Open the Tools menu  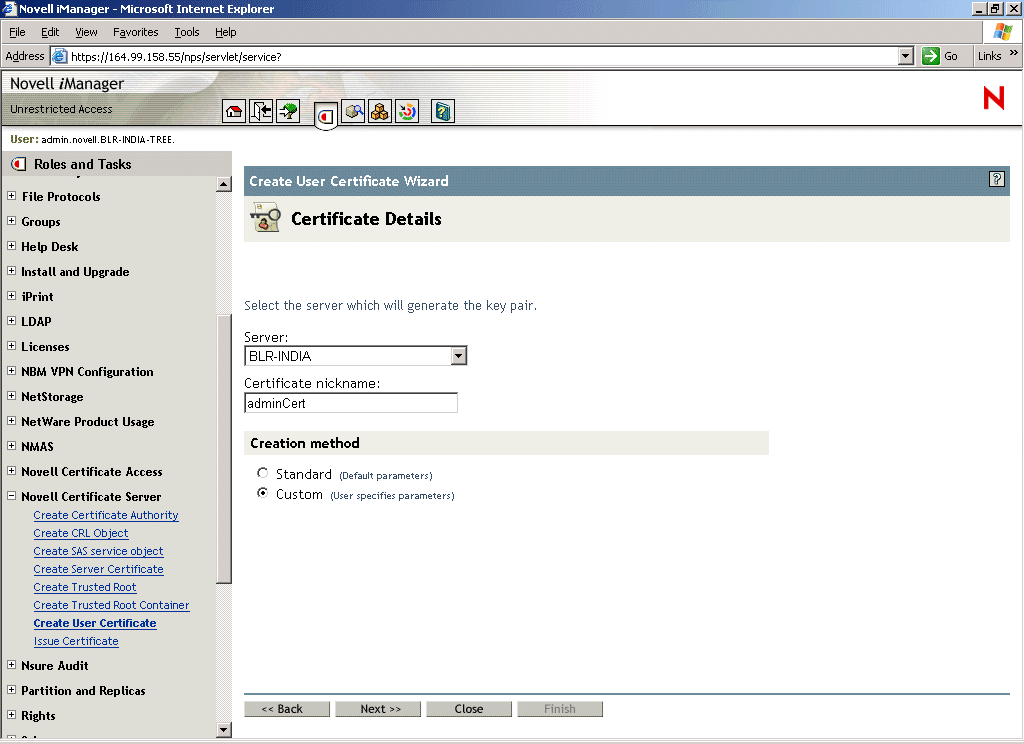click(x=187, y=32)
